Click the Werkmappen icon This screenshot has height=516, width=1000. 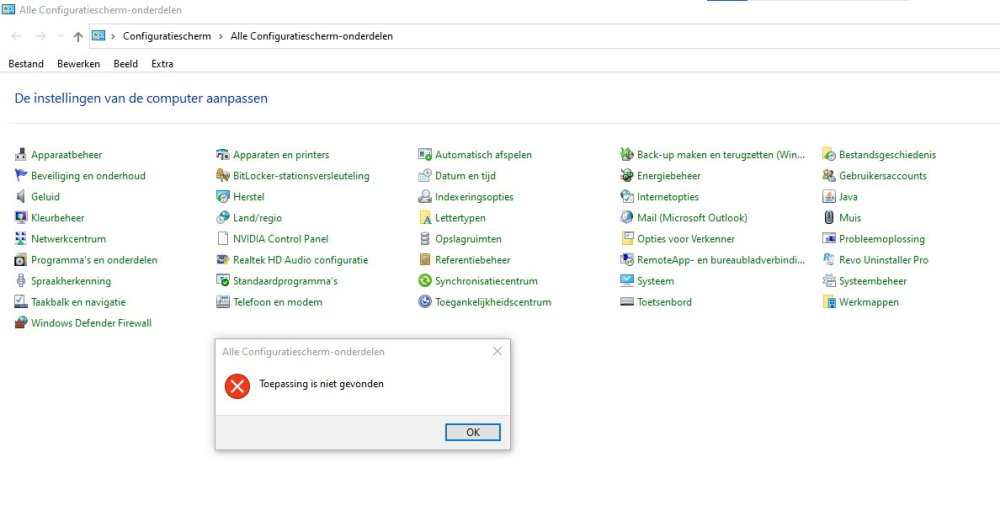pyautogui.click(x=828, y=302)
